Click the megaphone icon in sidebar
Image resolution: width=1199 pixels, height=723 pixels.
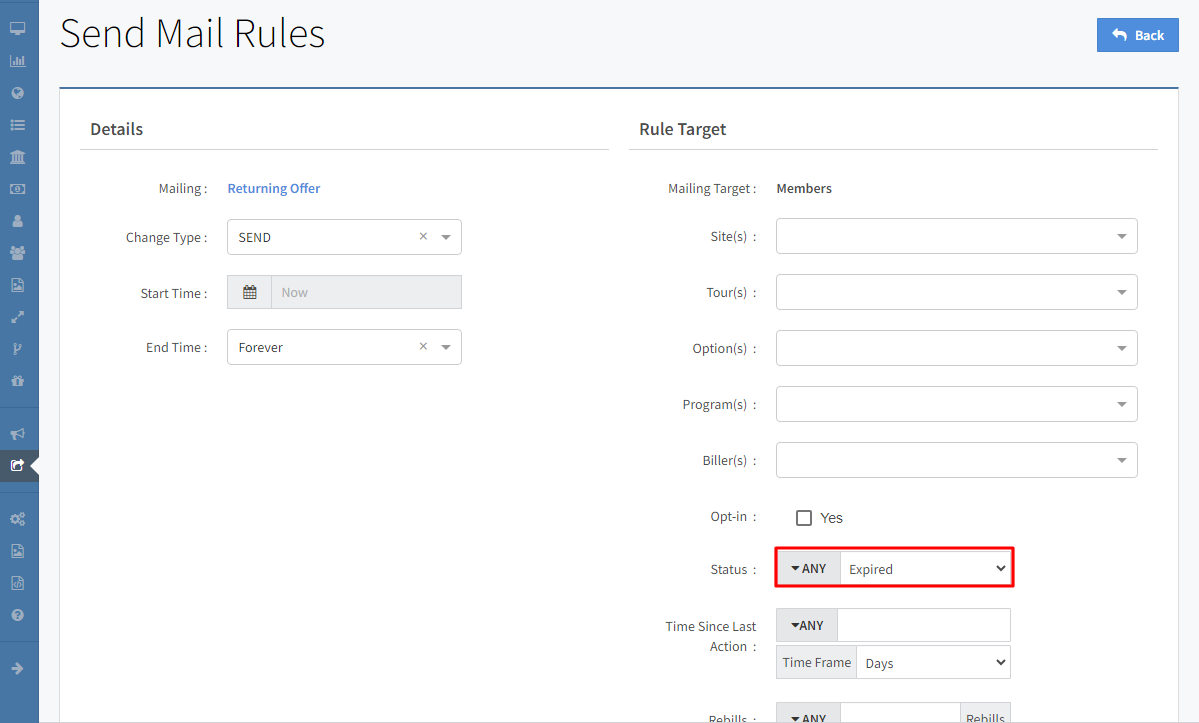pos(17,434)
